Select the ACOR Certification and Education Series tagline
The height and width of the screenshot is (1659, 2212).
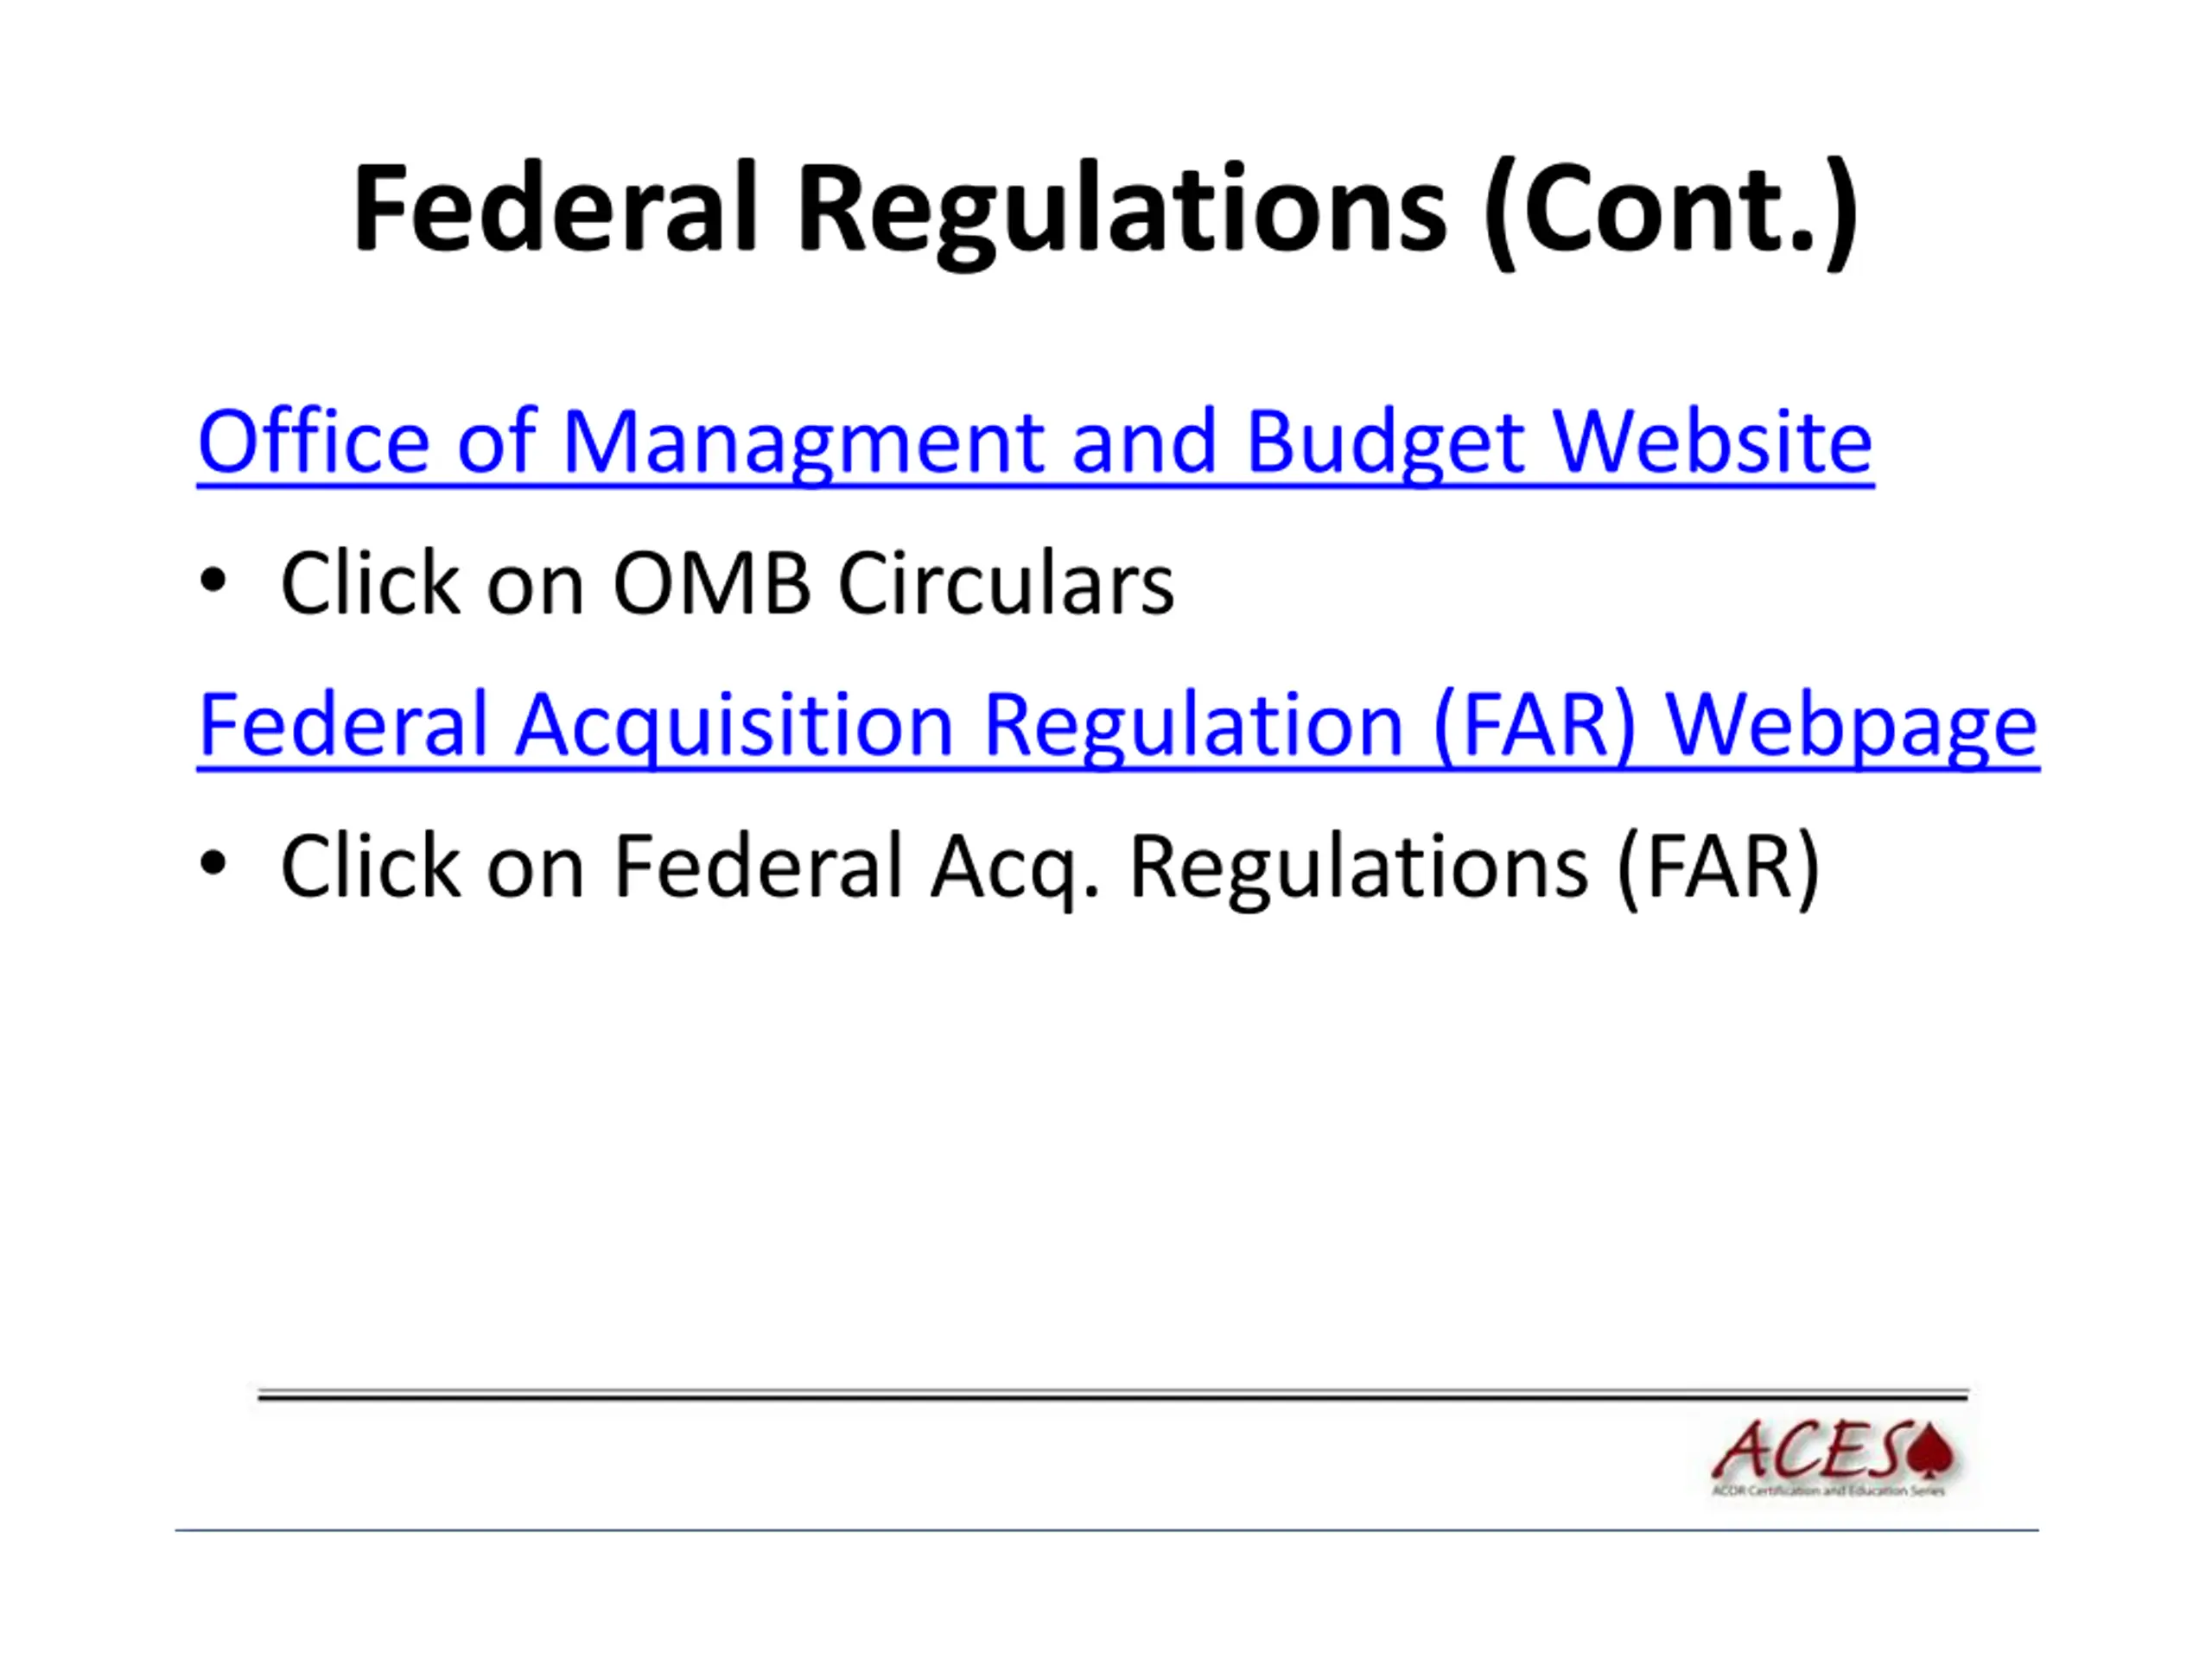[x=1829, y=1491]
